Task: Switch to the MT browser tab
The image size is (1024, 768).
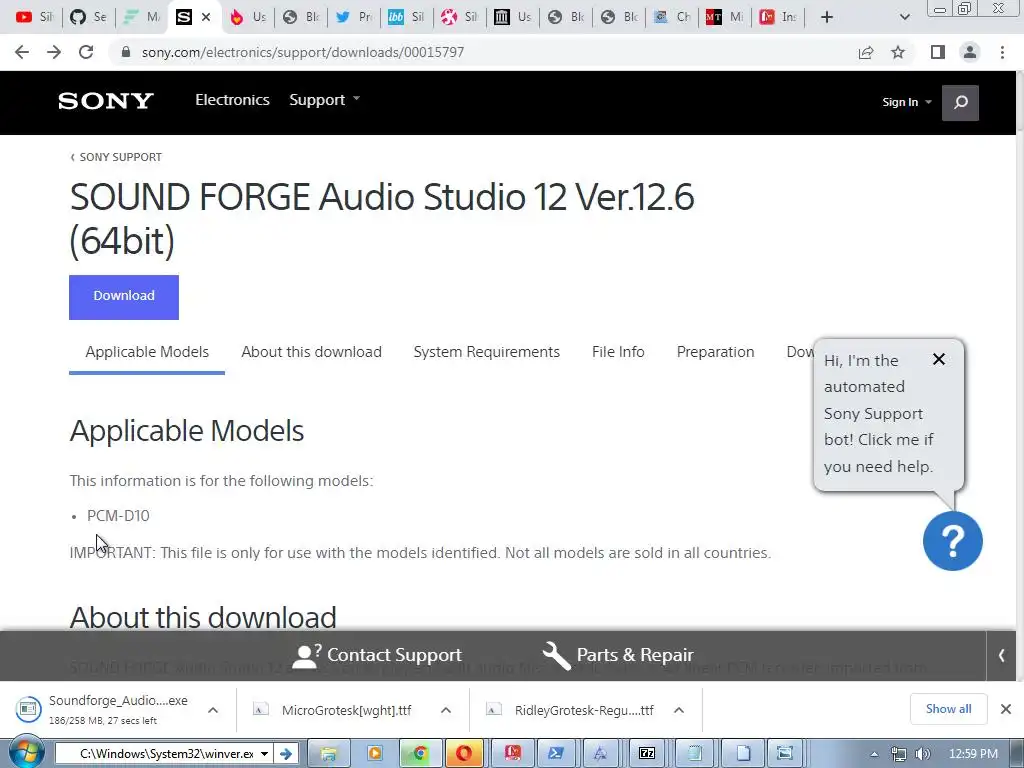Action: (x=725, y=17)
